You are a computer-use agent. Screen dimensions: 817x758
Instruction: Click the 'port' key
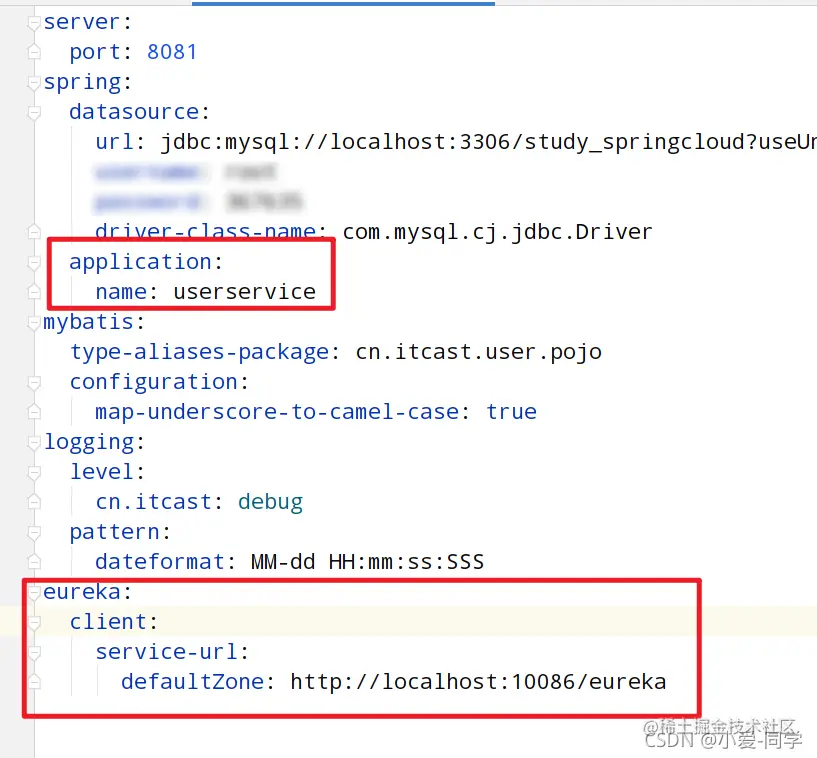click(95, 52)
